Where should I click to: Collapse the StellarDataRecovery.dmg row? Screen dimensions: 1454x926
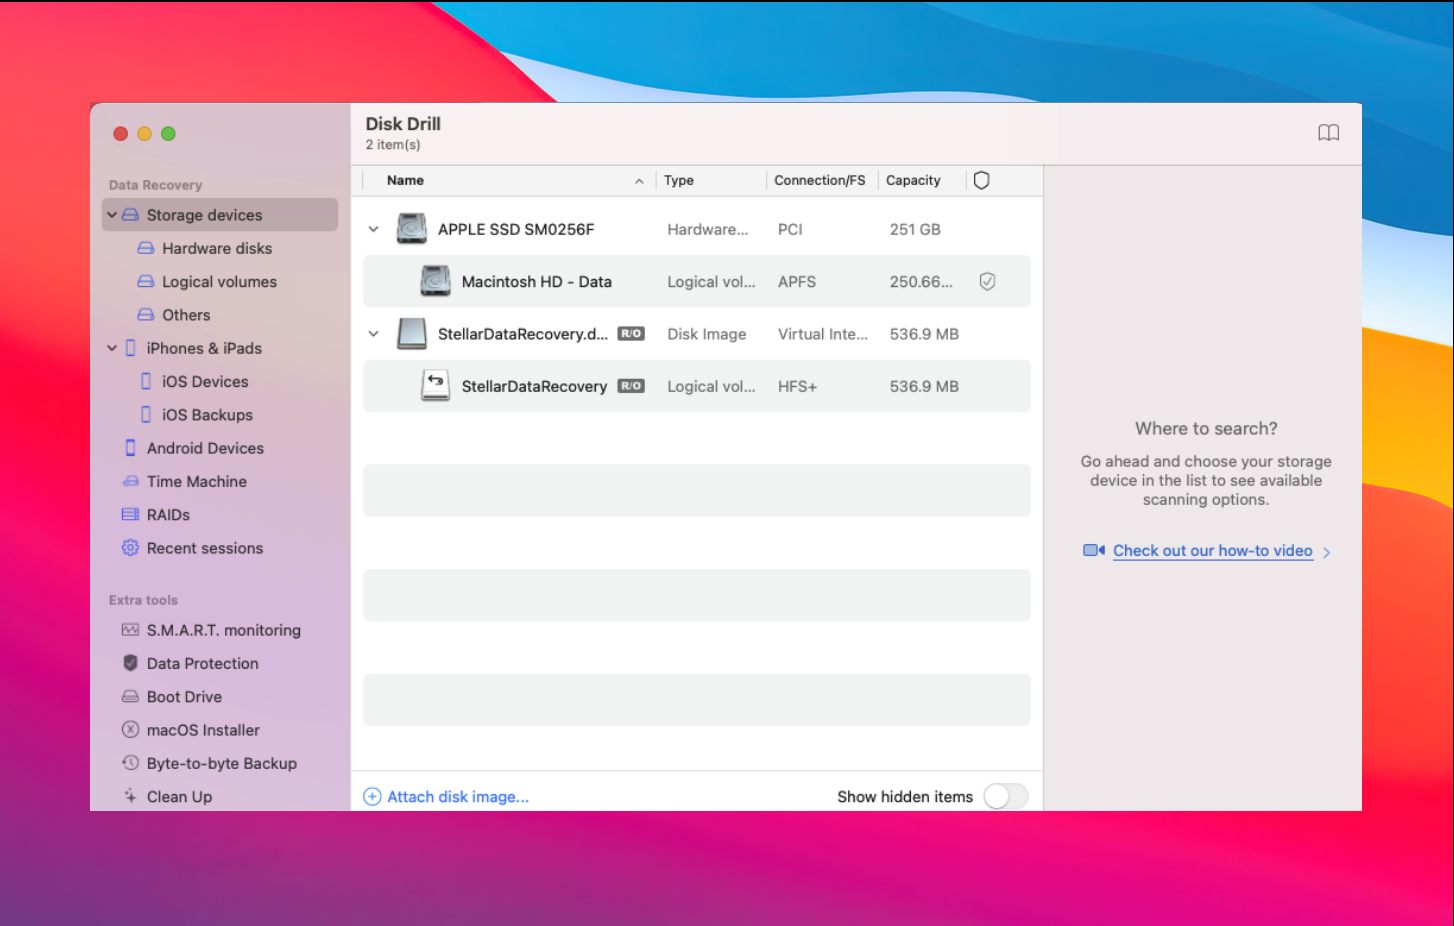374,334
